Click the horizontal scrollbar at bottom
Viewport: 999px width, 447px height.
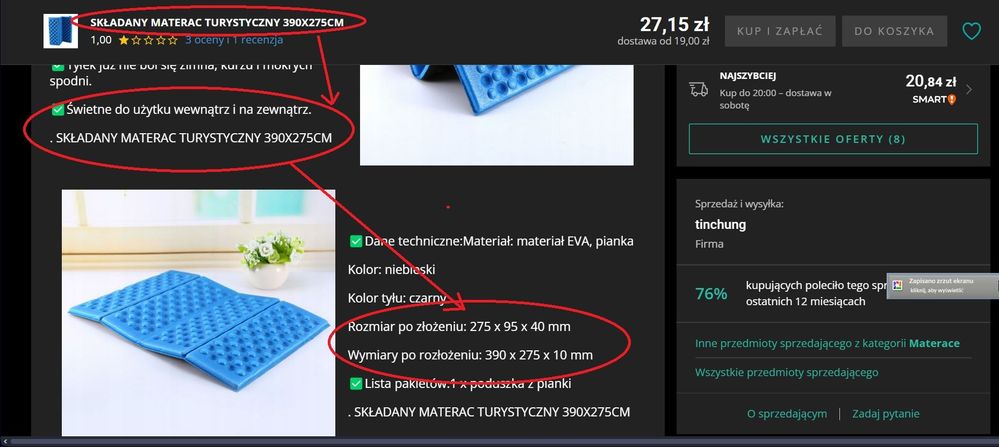pyautogui.click(x=503, y=441)
